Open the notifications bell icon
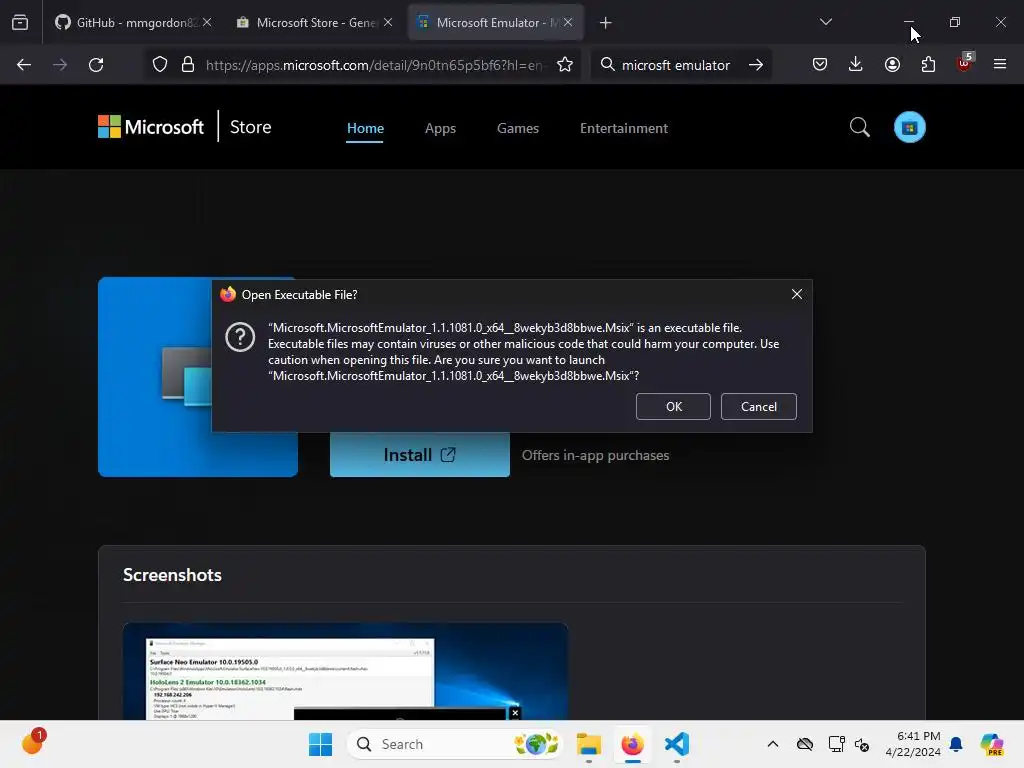 (956, 744)
